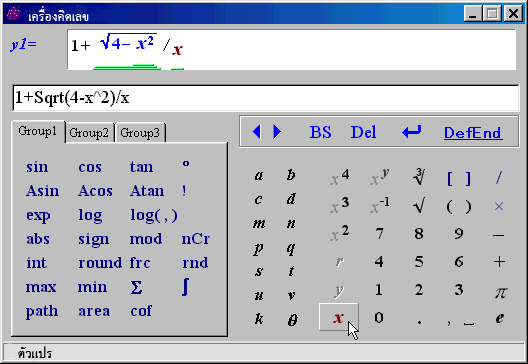Switch to the Group2 tab
Screen dimensions: 528x364
(x=89, y=133)
